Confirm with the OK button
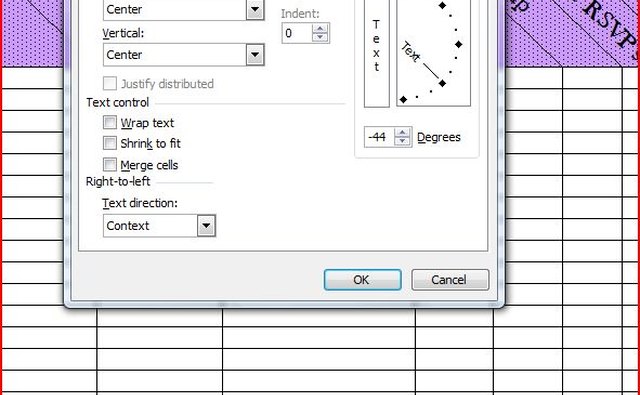Viewport: 640px width, 395px height. tap(362, 280)
